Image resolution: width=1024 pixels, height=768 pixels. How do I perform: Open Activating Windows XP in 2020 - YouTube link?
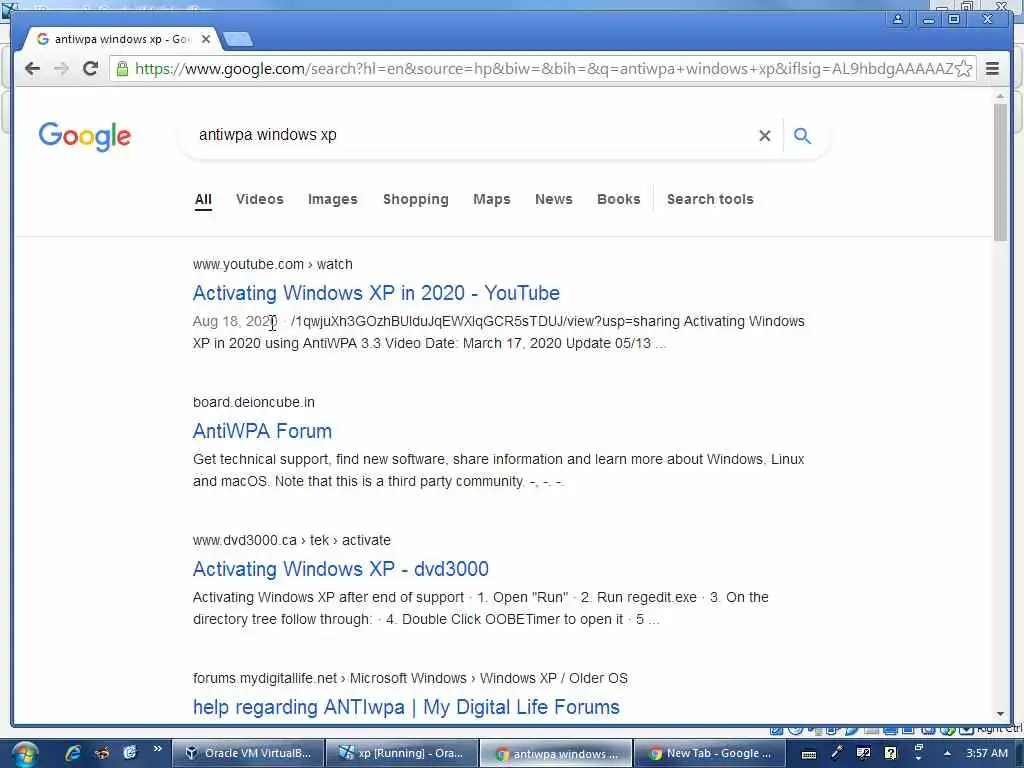376,293
